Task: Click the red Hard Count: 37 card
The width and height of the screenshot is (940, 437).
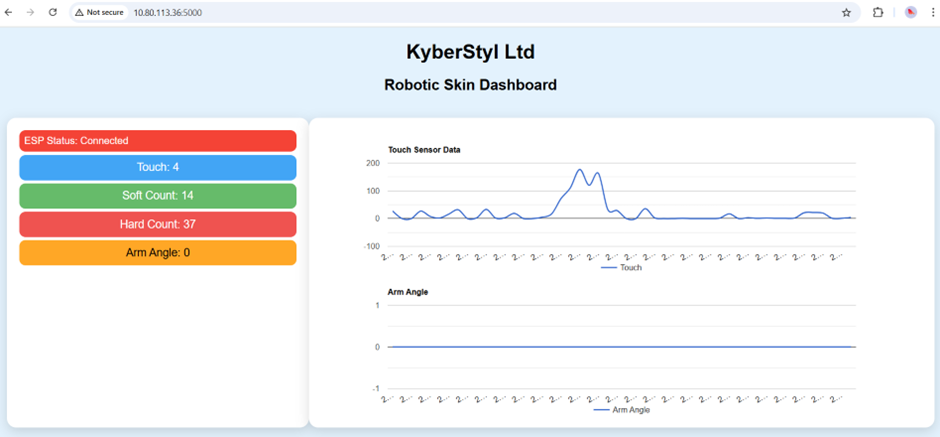Action: [x=158, y=224]
